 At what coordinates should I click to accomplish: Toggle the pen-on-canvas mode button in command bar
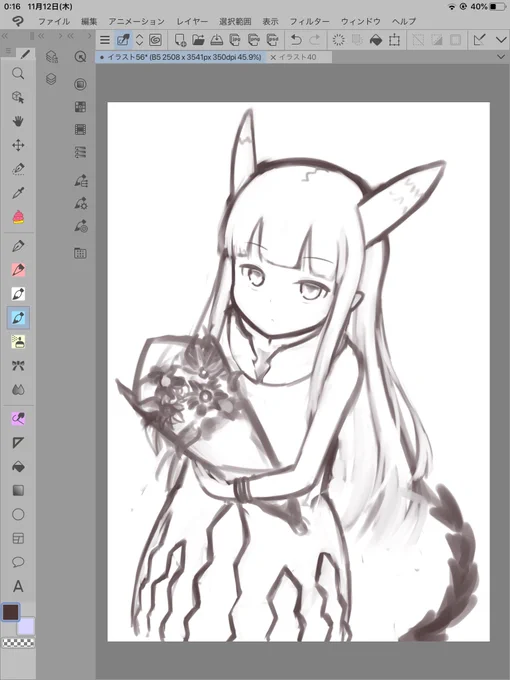123,40
